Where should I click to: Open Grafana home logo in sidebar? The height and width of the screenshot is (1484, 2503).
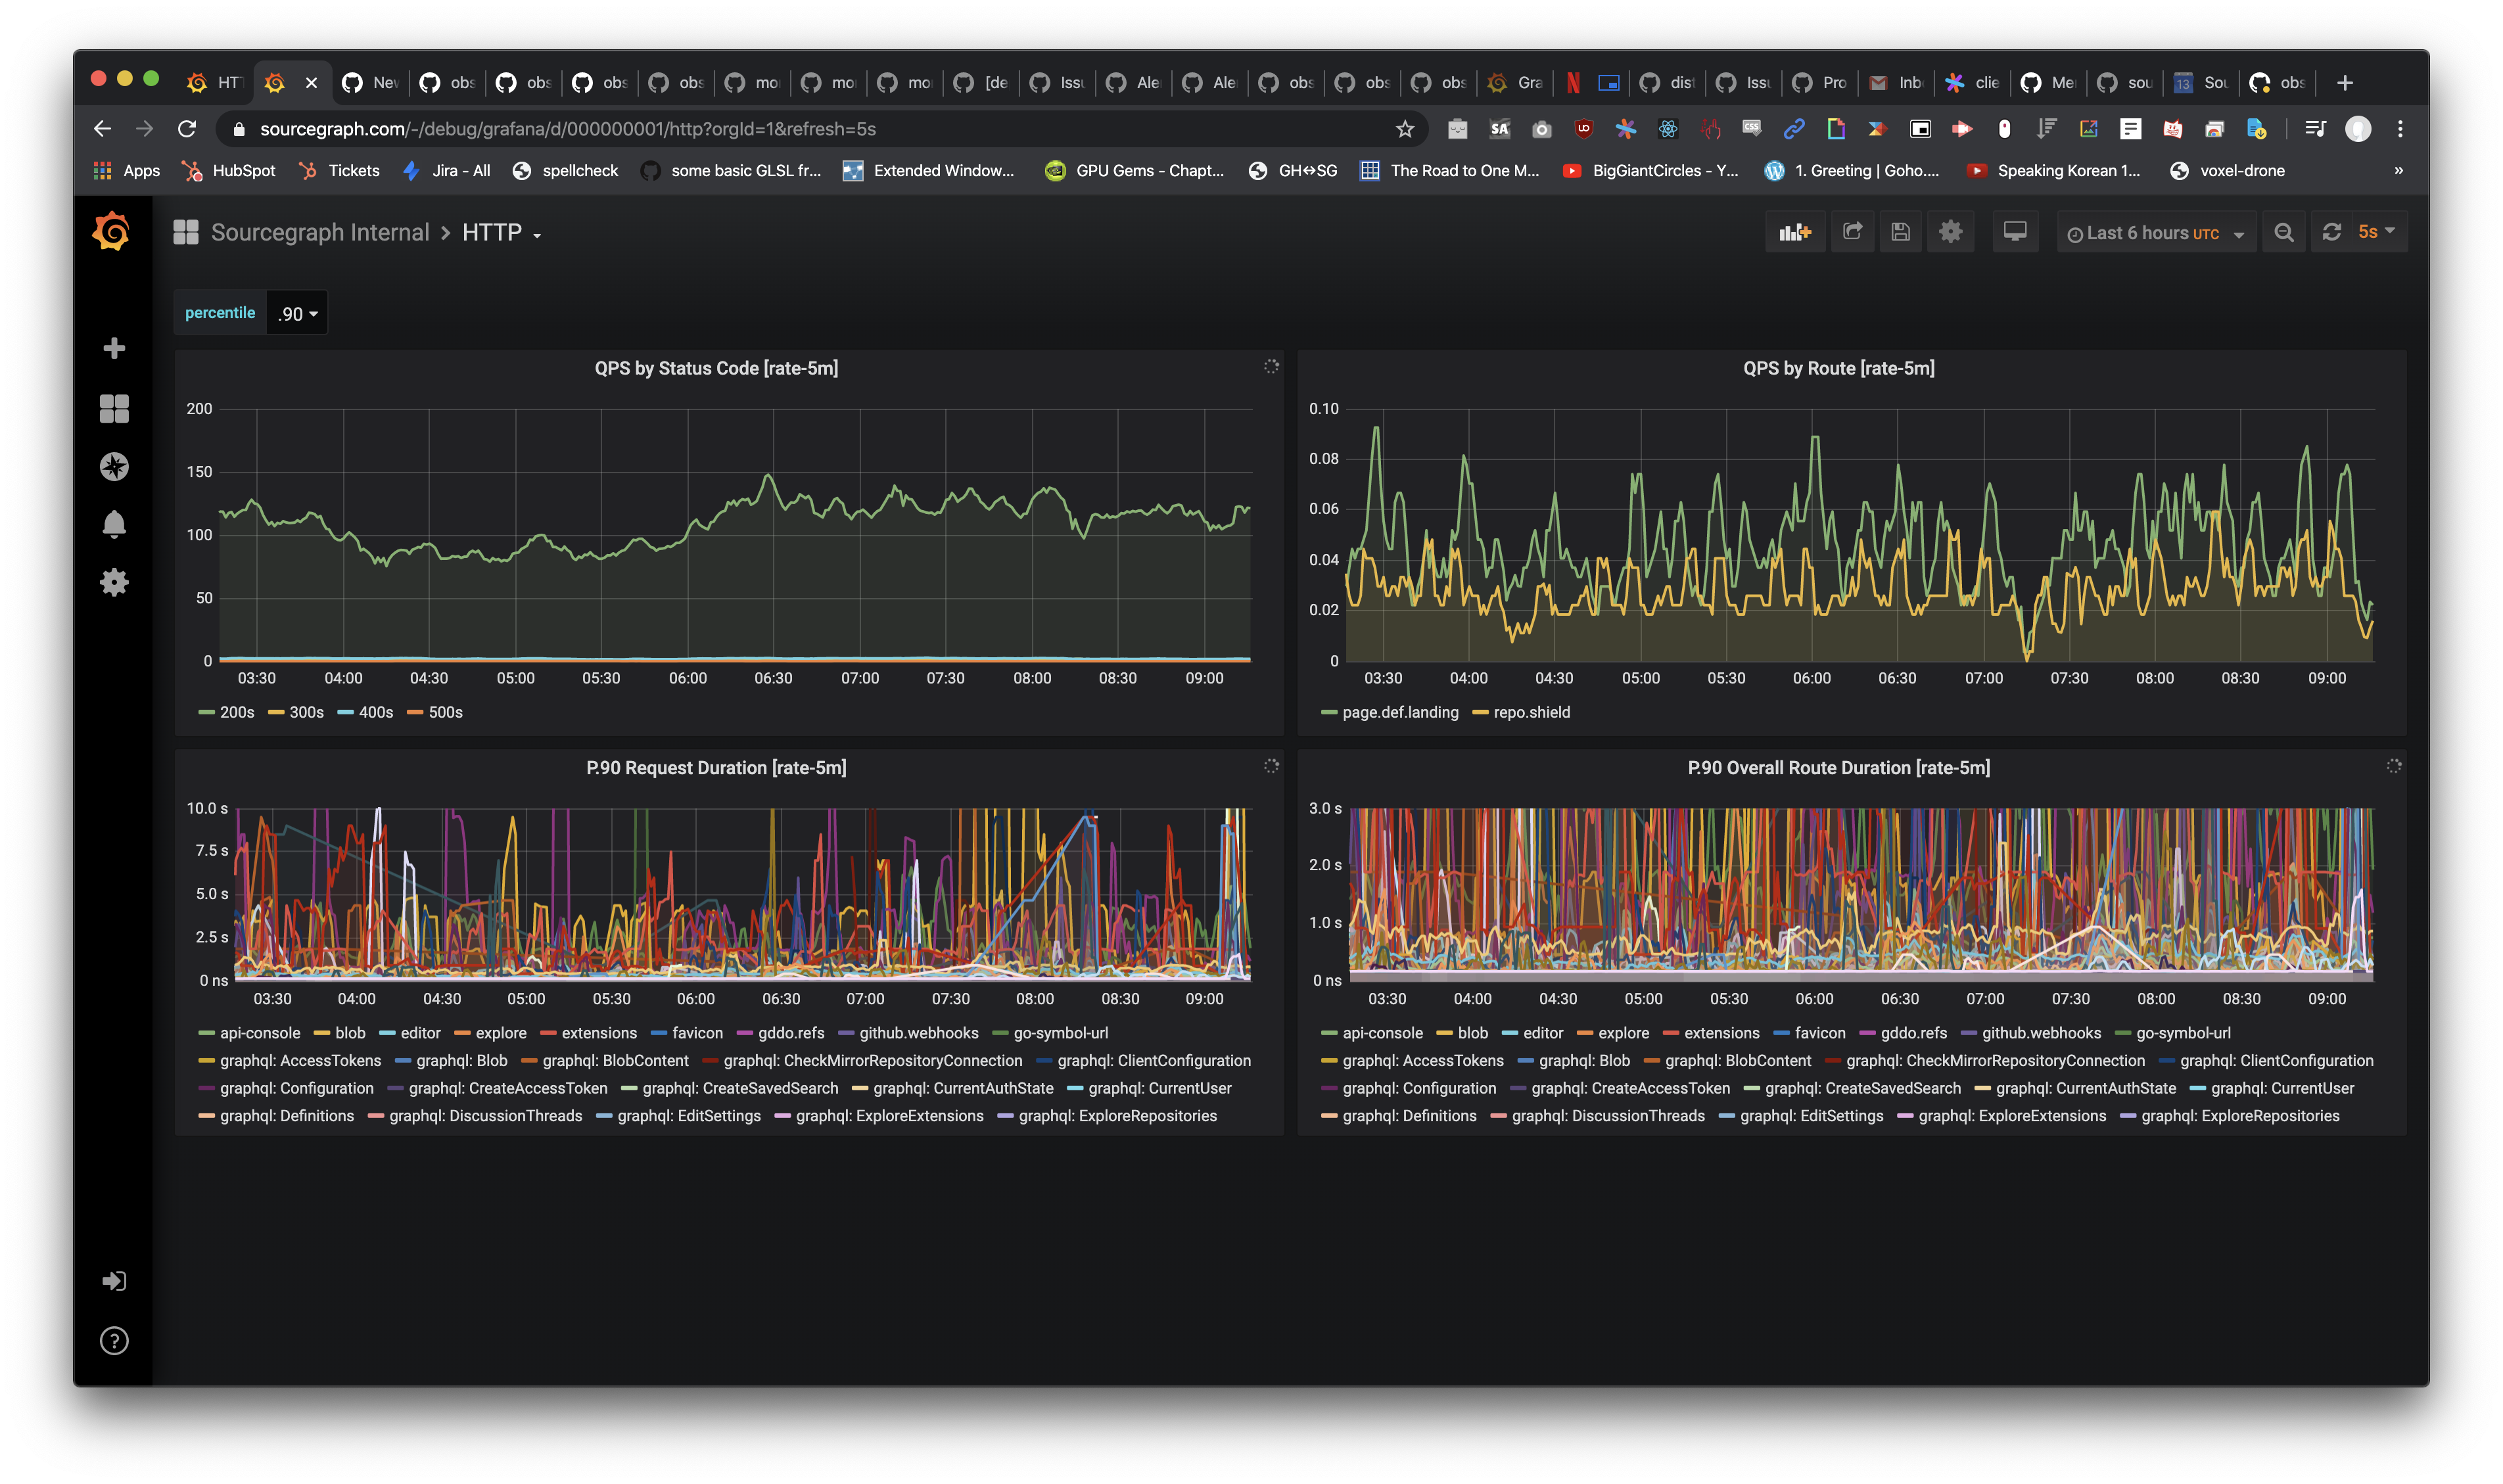pyautogui.click(x=111, y=231)
